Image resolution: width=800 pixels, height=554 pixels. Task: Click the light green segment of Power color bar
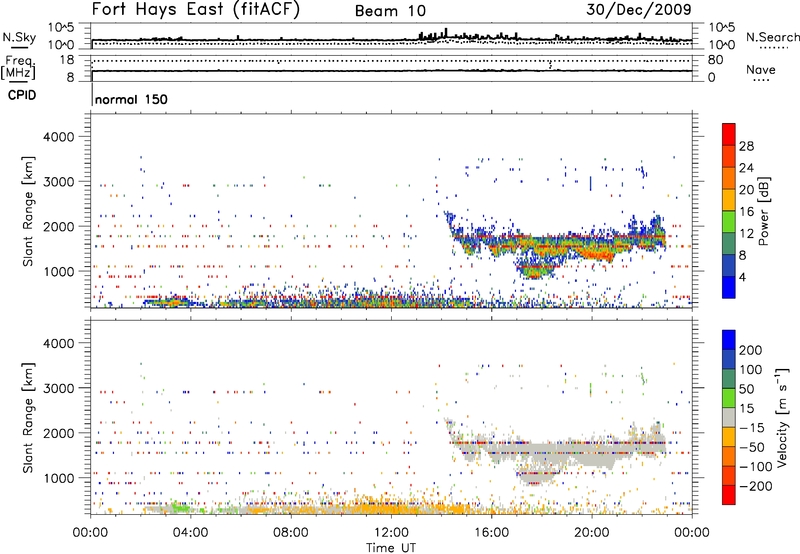tap(729, 220)
